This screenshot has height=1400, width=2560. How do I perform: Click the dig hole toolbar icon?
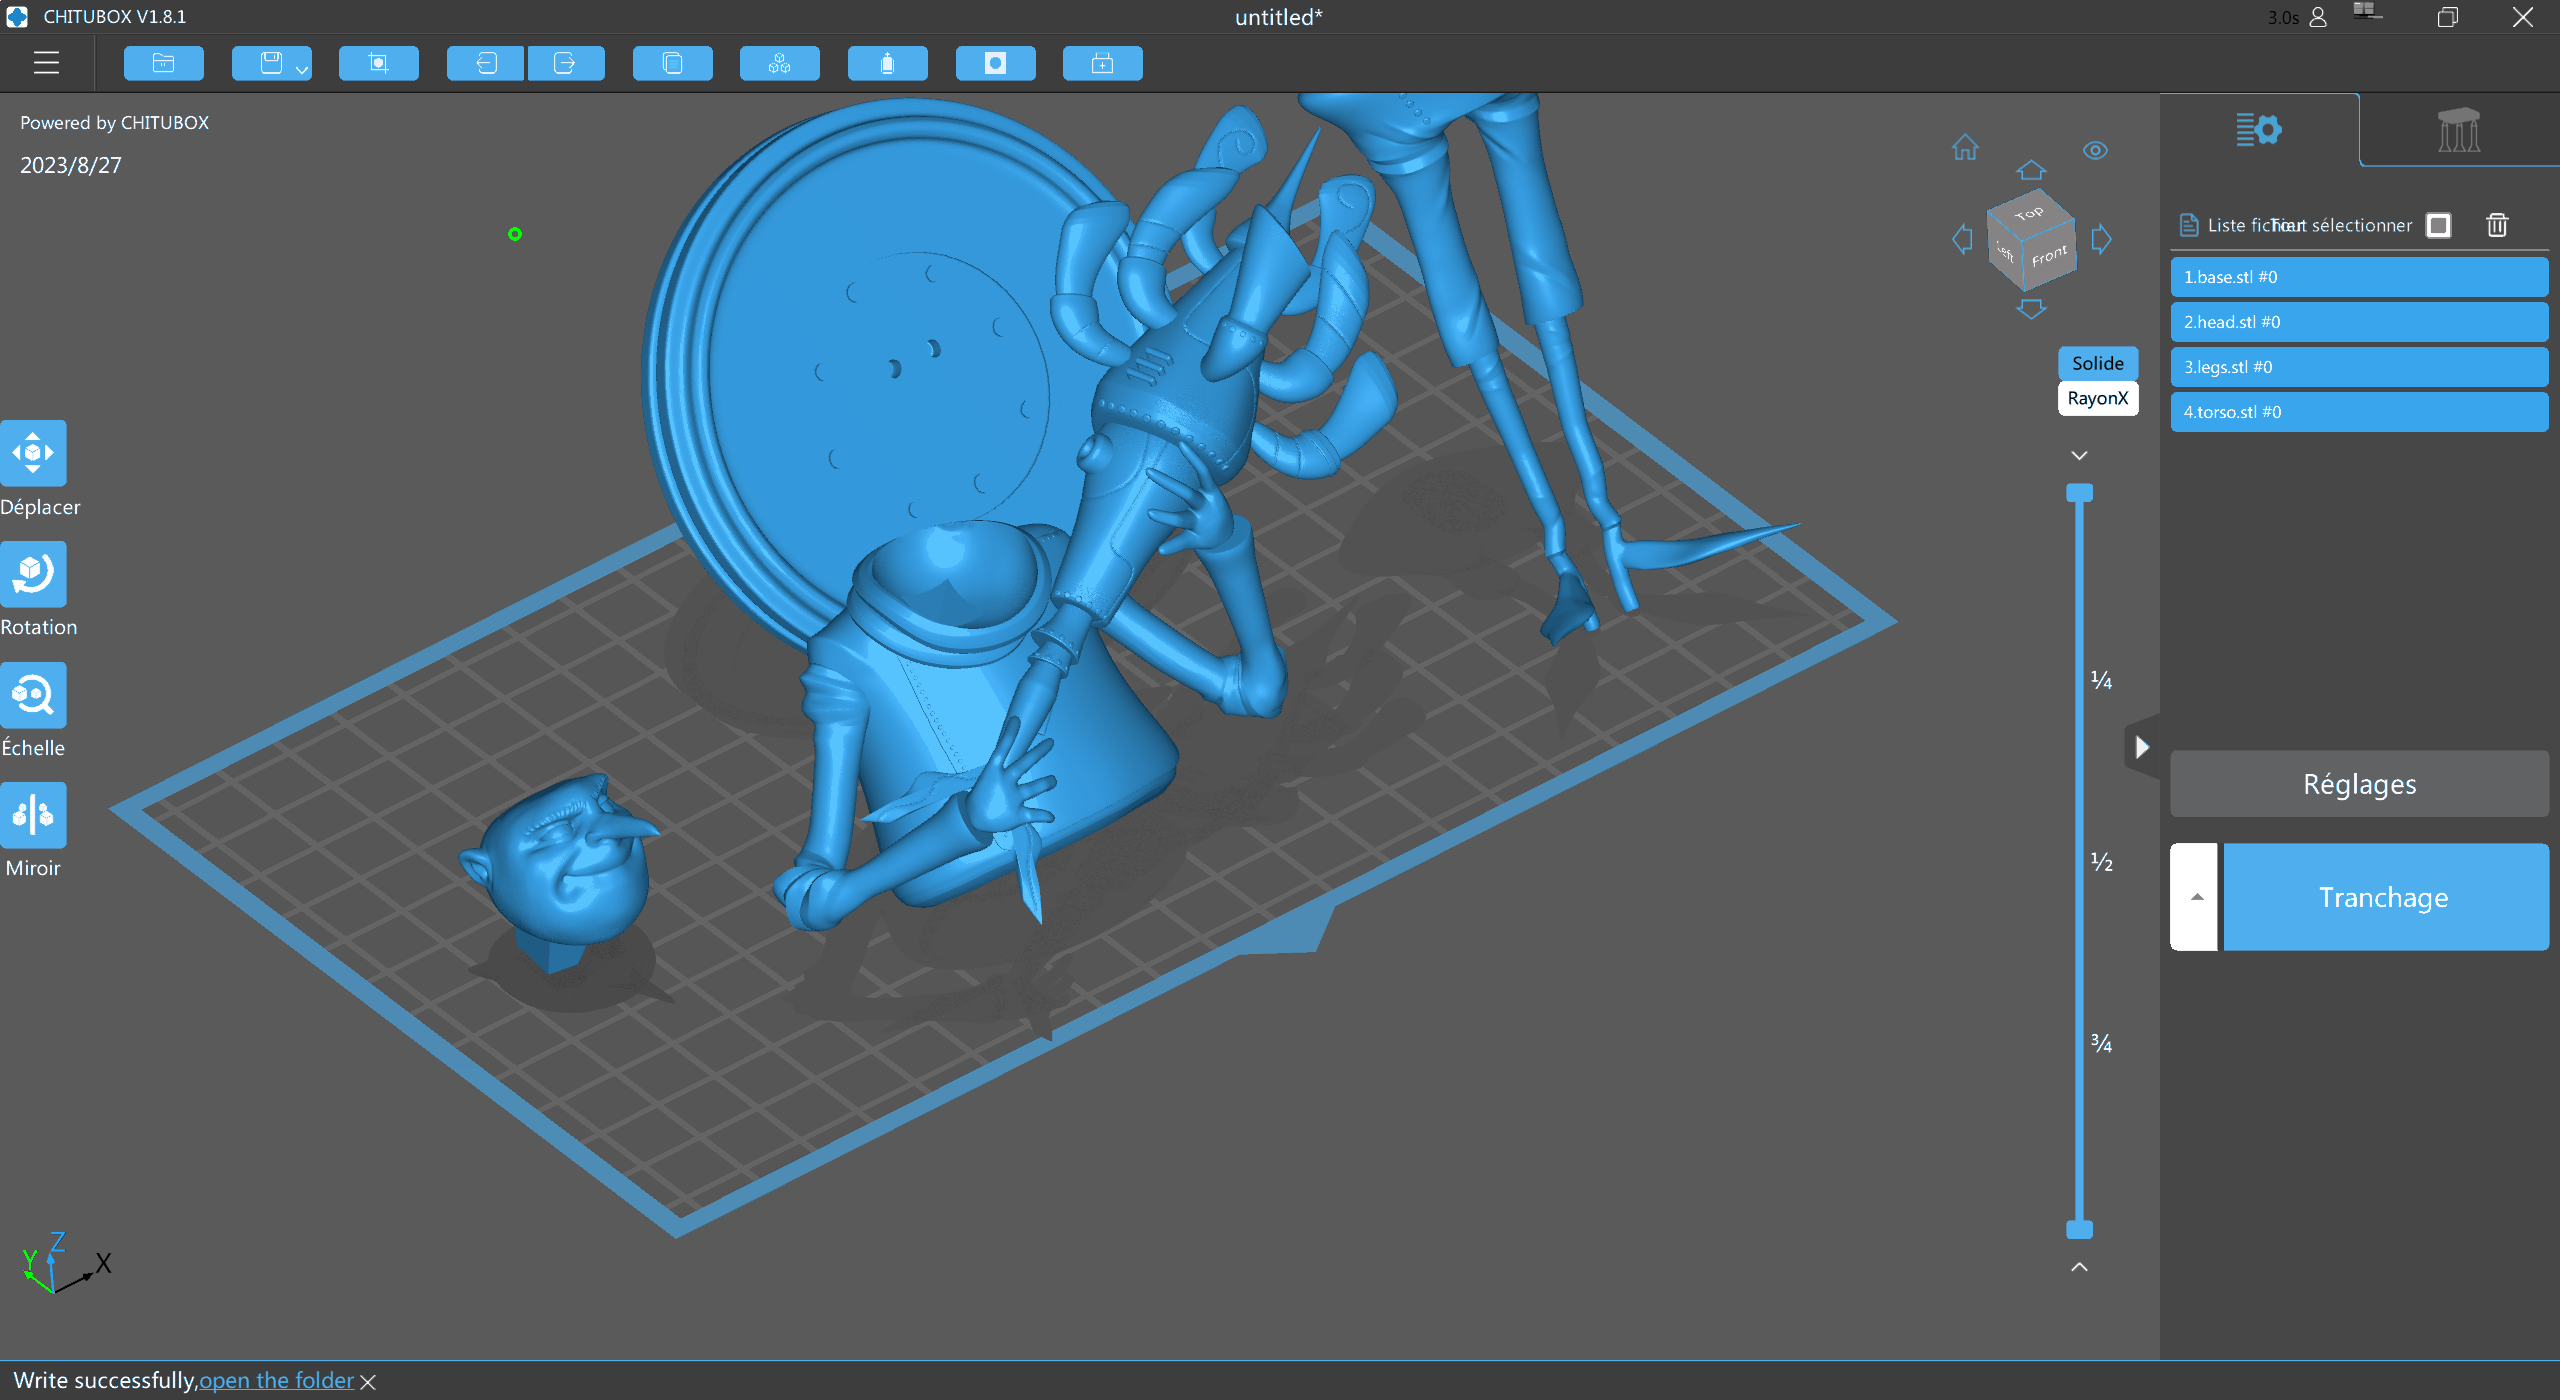[x=995, y=63]
